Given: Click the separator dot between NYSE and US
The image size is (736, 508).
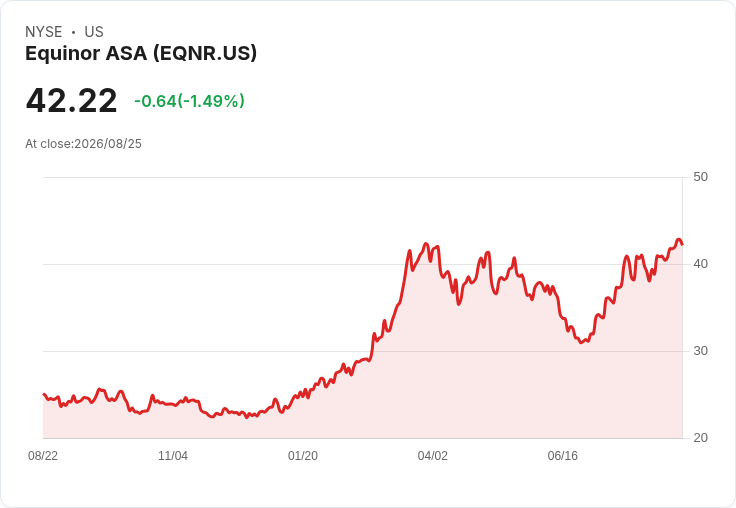Looking at the screenshot, I should point(74,32).
